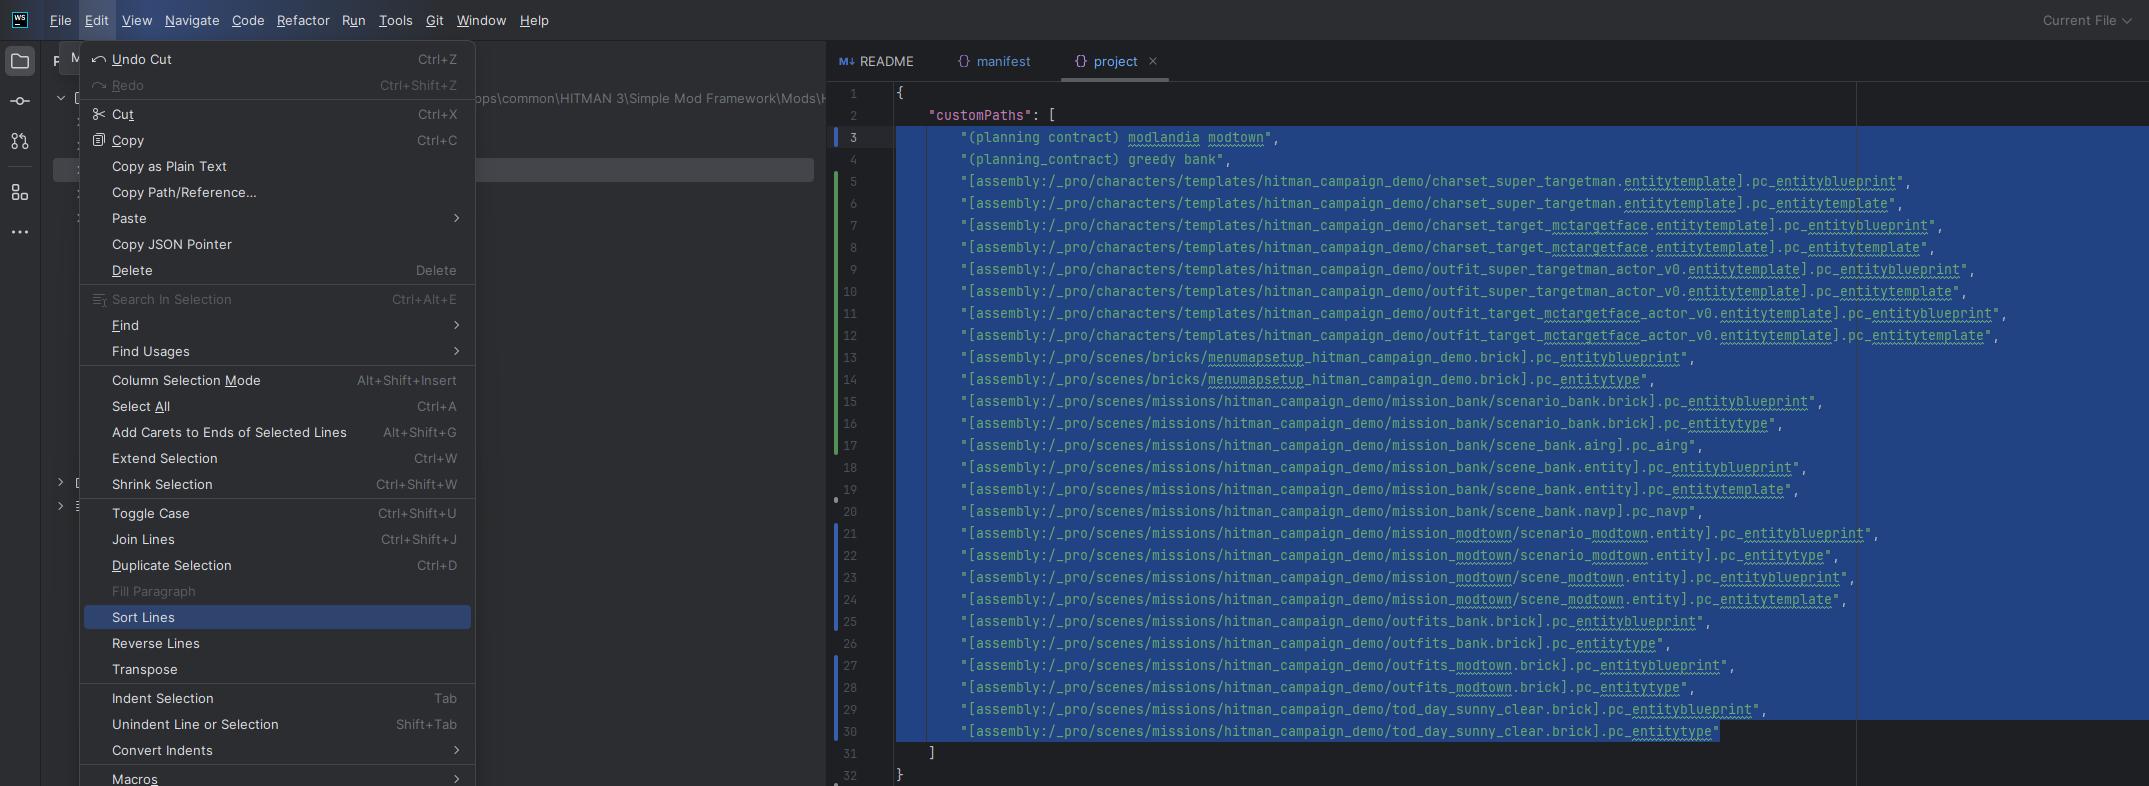Screen dimensions: 2149x786
Task: Click the scissors icon beside Cut
Action: 98,114
